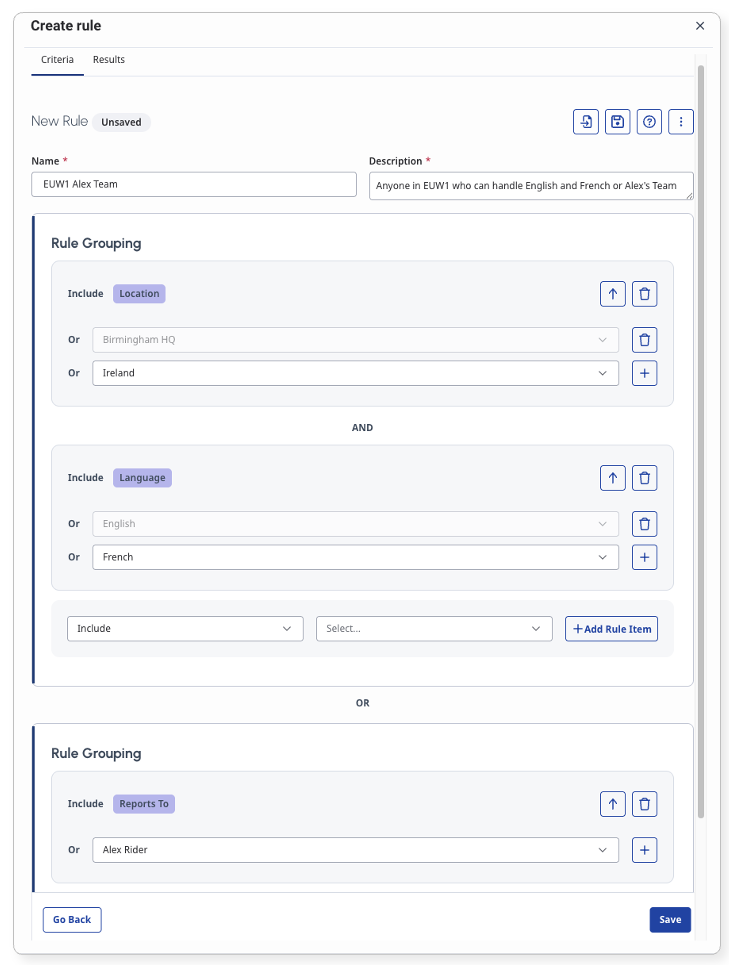The width and height of the screenshot is (729, 965).
Task: Add another Reports To value
Action: 645,850
